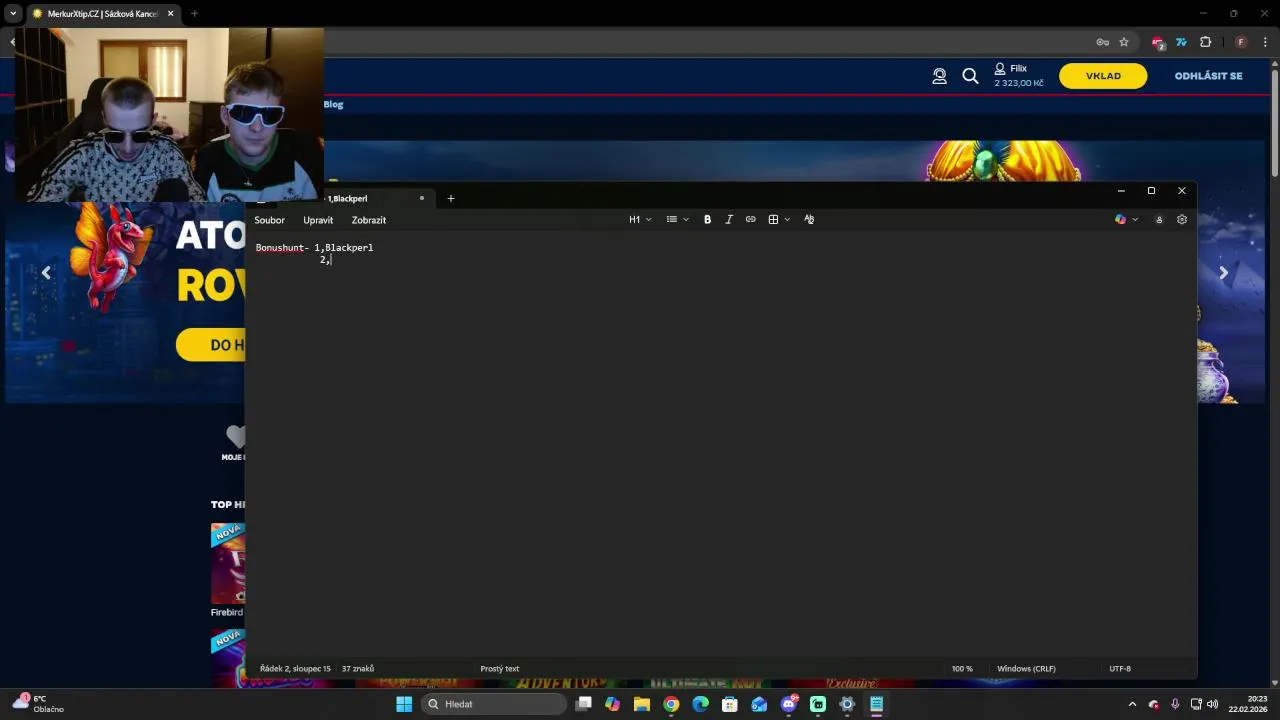Click the UTF-8 encoding in status bar

point(1120,668)
